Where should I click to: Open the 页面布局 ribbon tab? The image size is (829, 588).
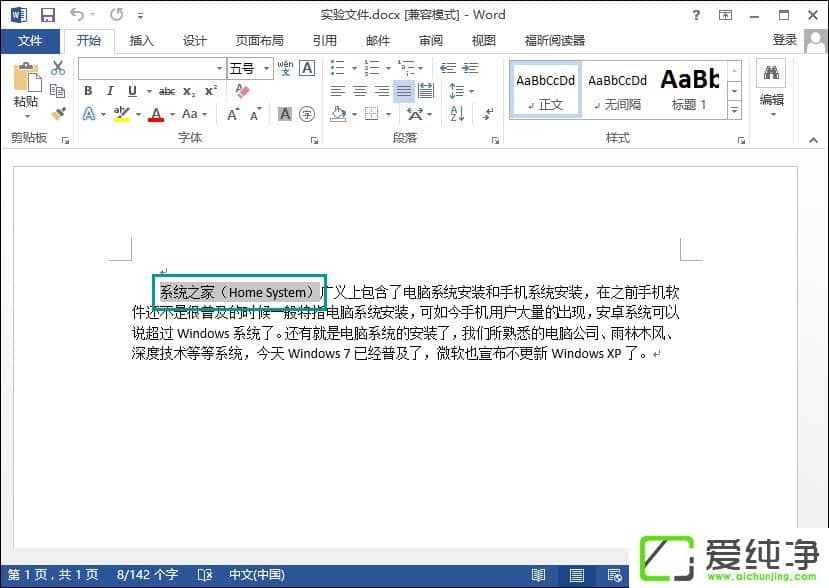[x=259, y=41]
